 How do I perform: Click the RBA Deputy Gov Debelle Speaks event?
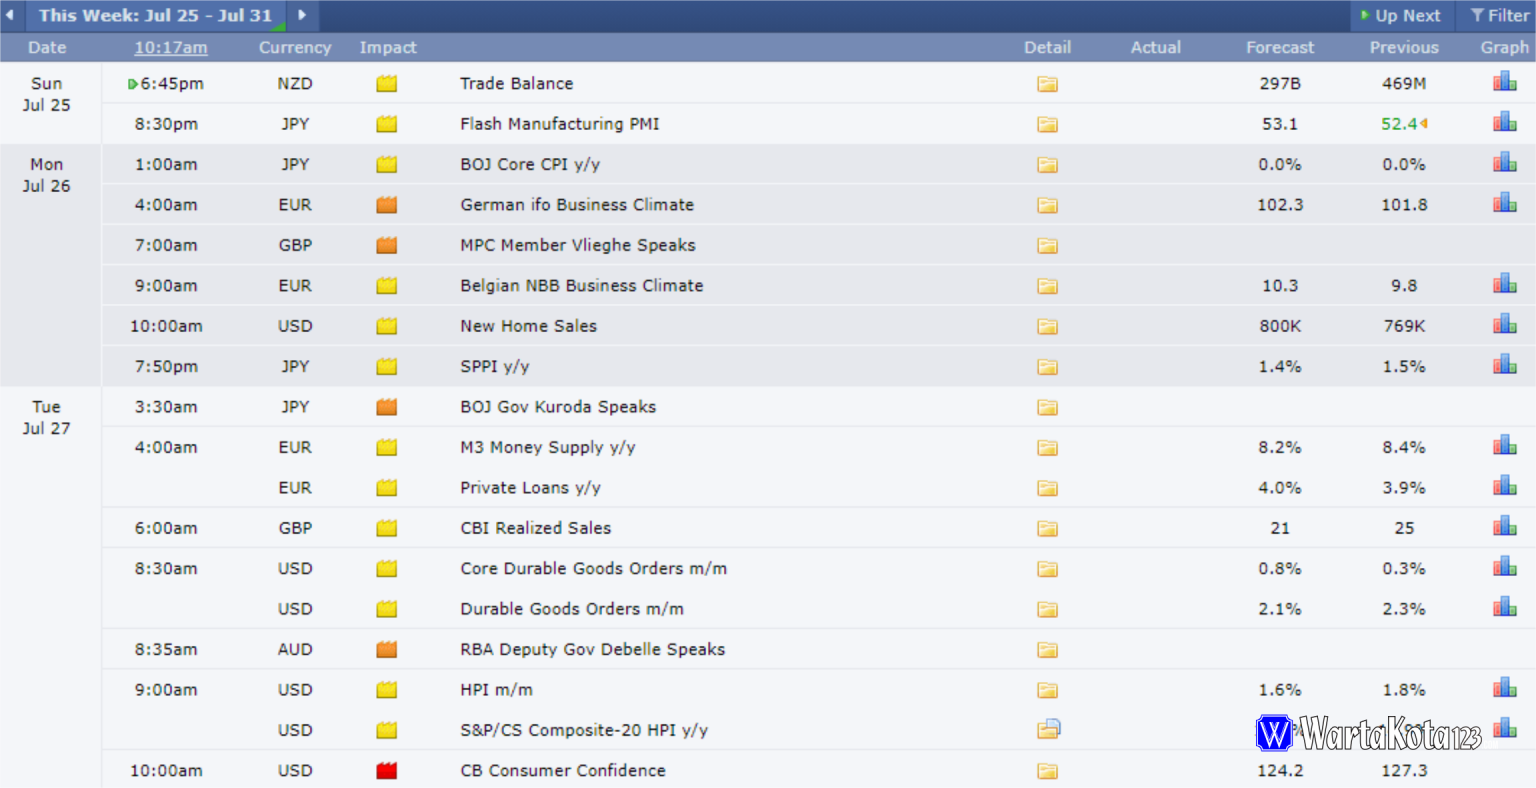(592, 650)
